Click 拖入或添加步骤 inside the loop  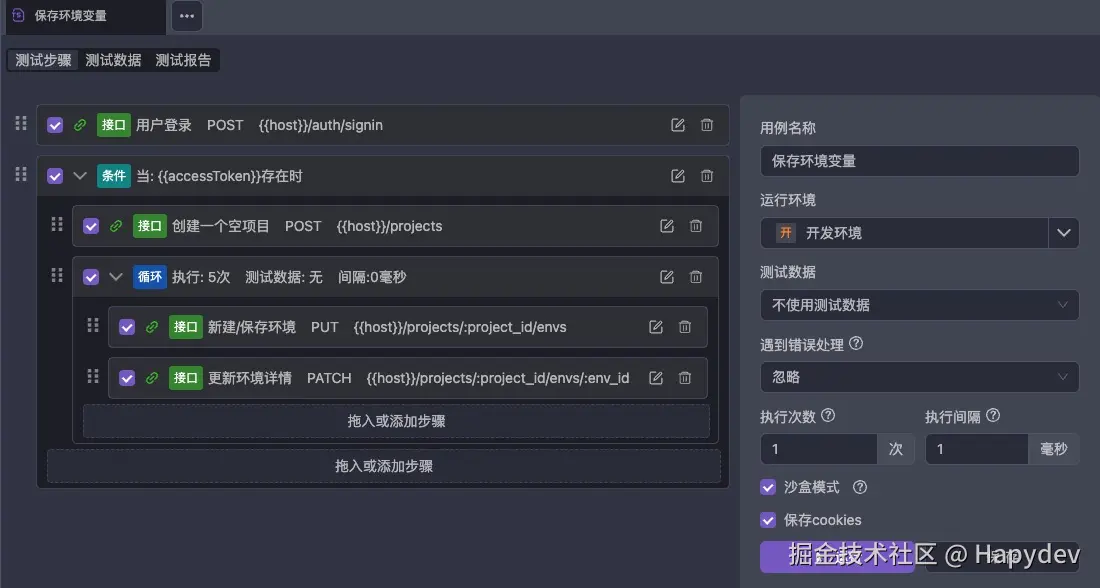(396, 421)
